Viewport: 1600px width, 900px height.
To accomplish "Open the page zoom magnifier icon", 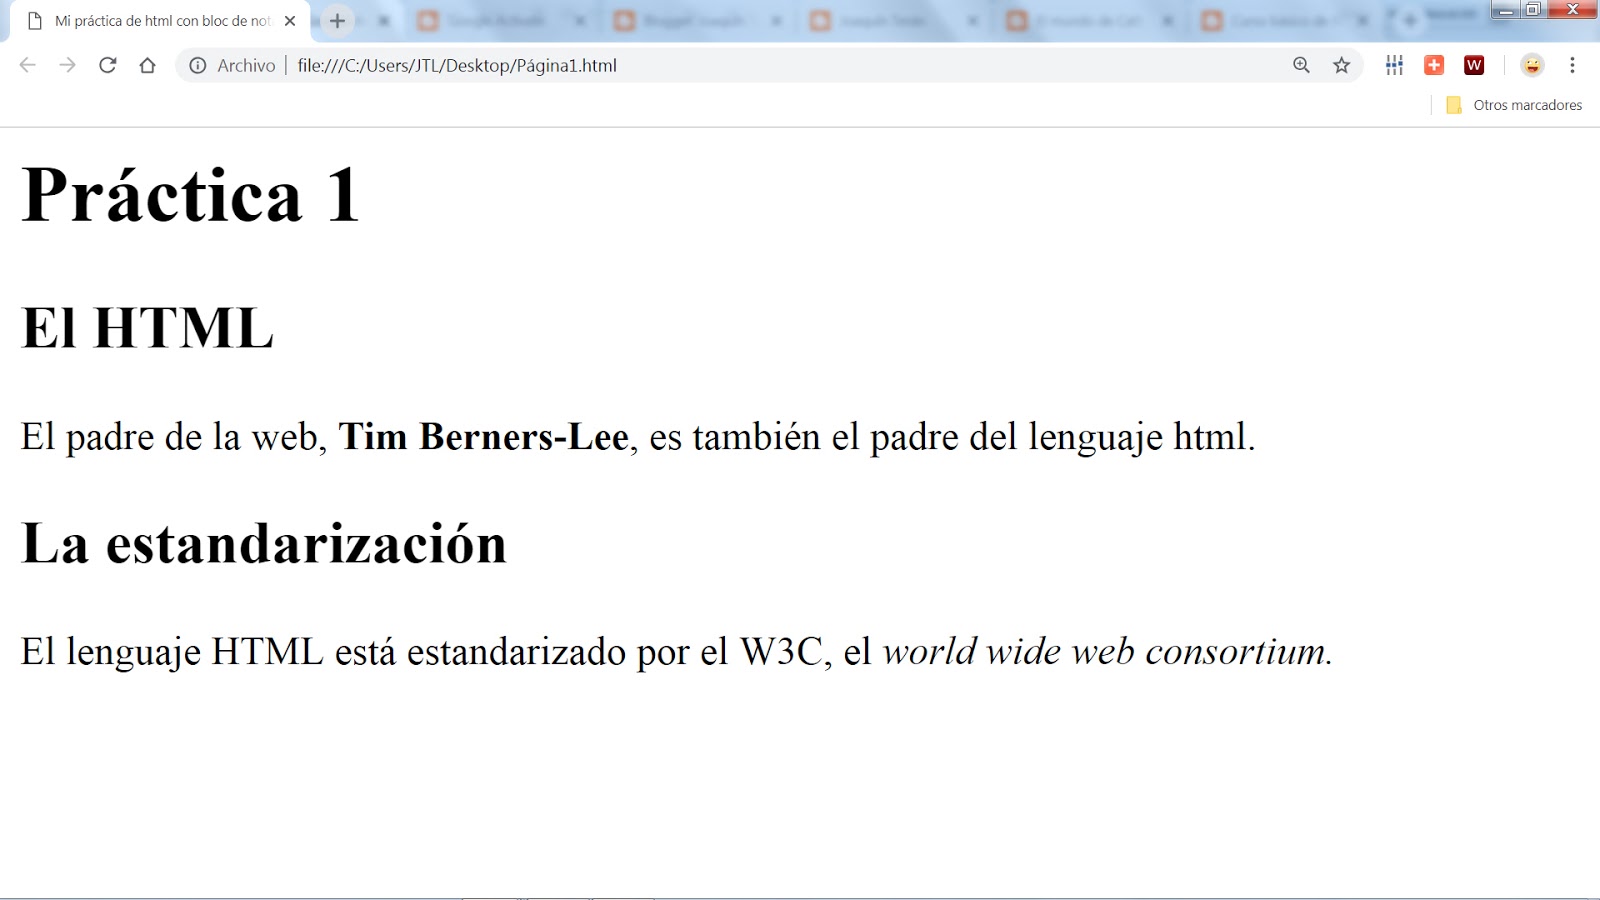I will click(1300, 65).
